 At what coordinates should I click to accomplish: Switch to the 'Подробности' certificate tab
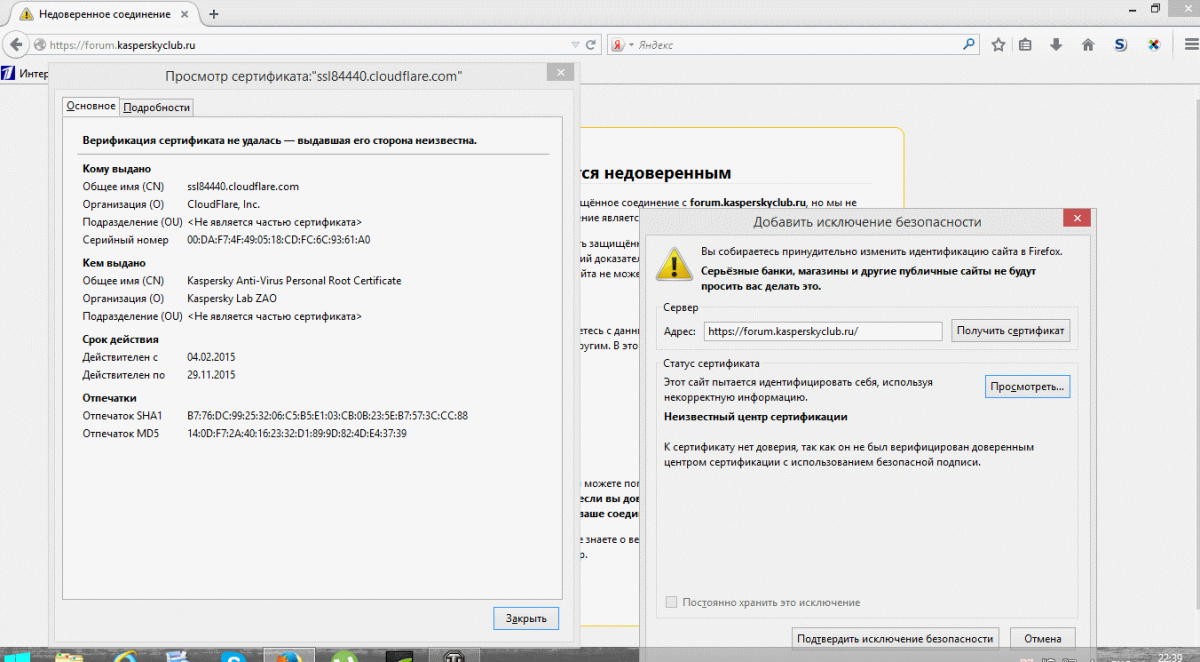click(157, 107)
